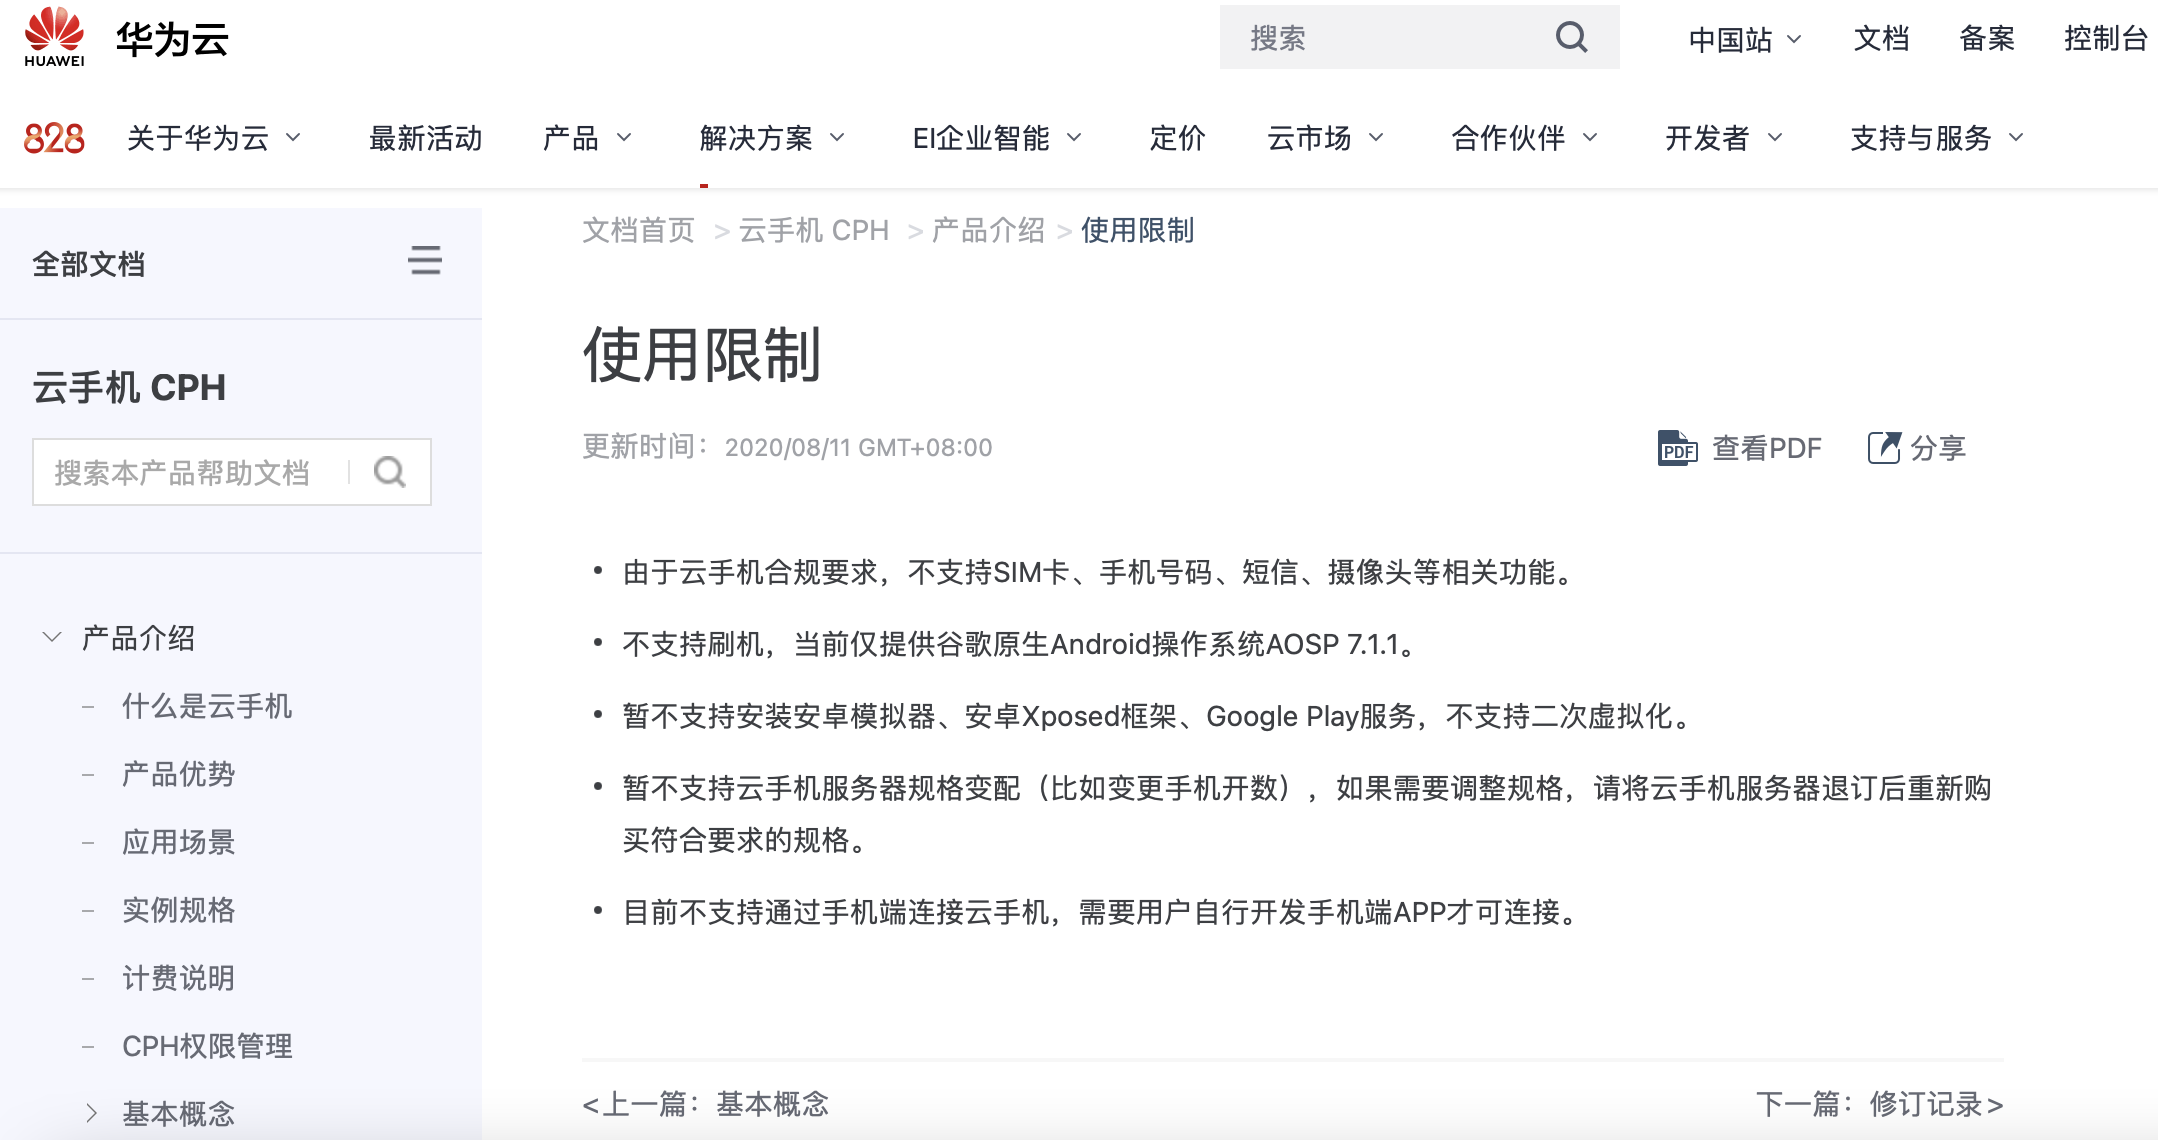Screen dimensions: 2158x1140
Task: Go to next article 修订记录
Action: (1880, 1104)
